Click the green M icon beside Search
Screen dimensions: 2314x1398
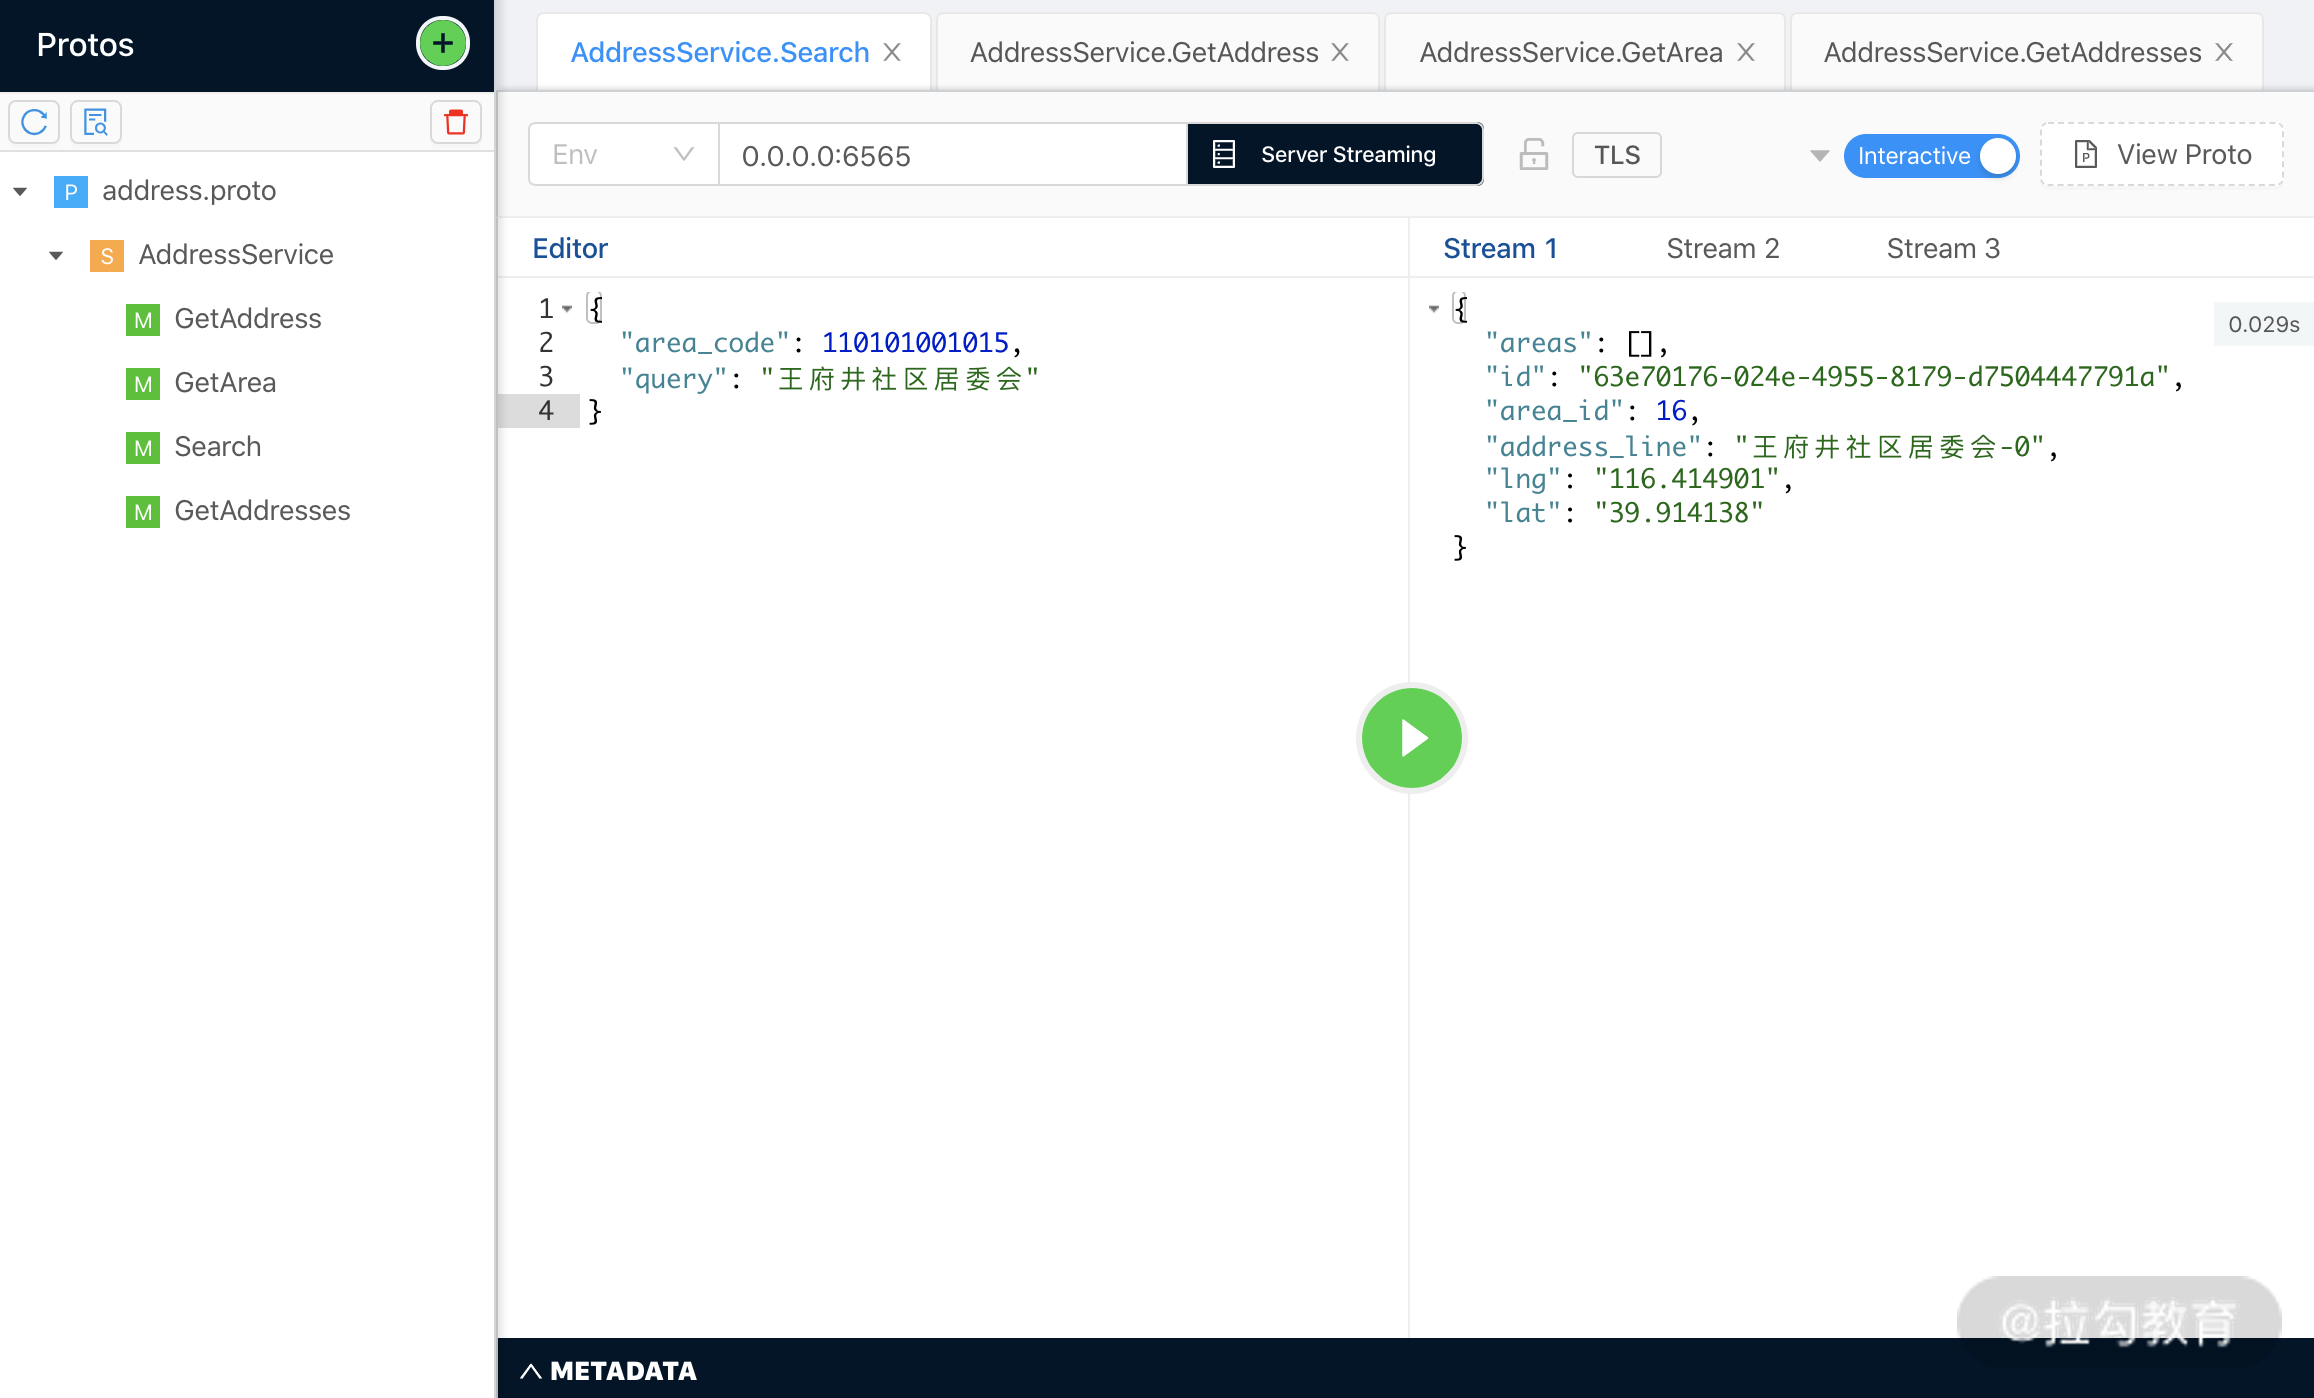click(142, 447)
